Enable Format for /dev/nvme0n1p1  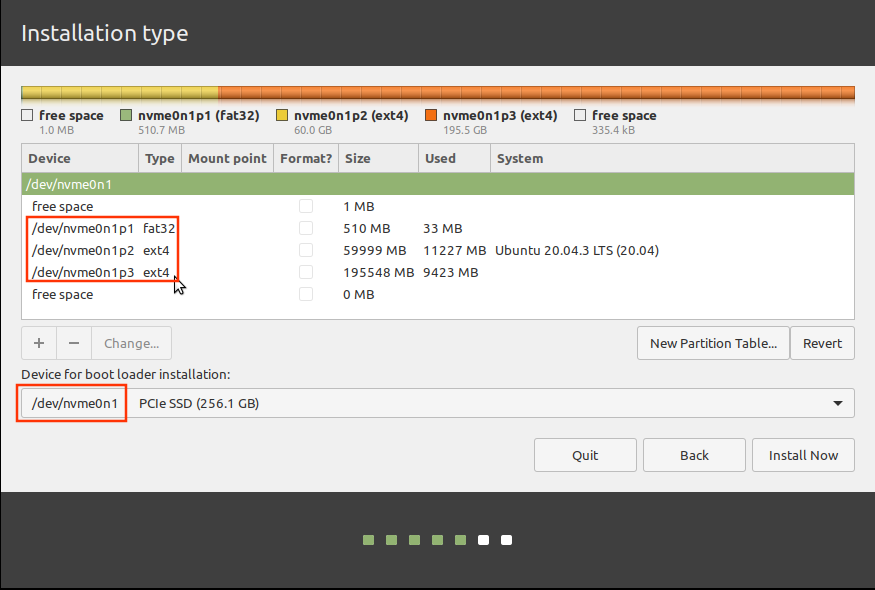click(x=306, y=228)
